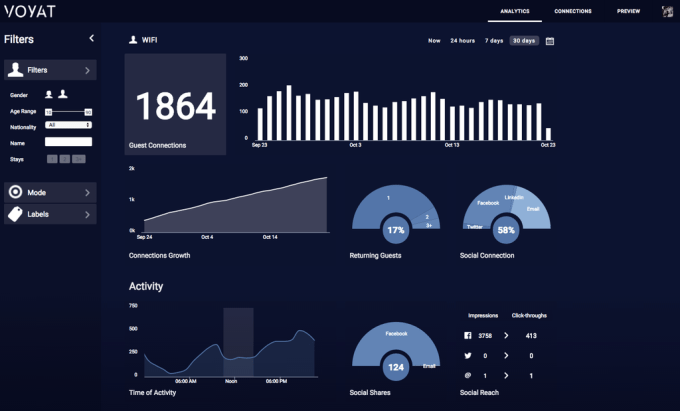The height and width of the screenshot is (411, 680).
Task: Select the 24 hours time range
Action: [462, 41]
